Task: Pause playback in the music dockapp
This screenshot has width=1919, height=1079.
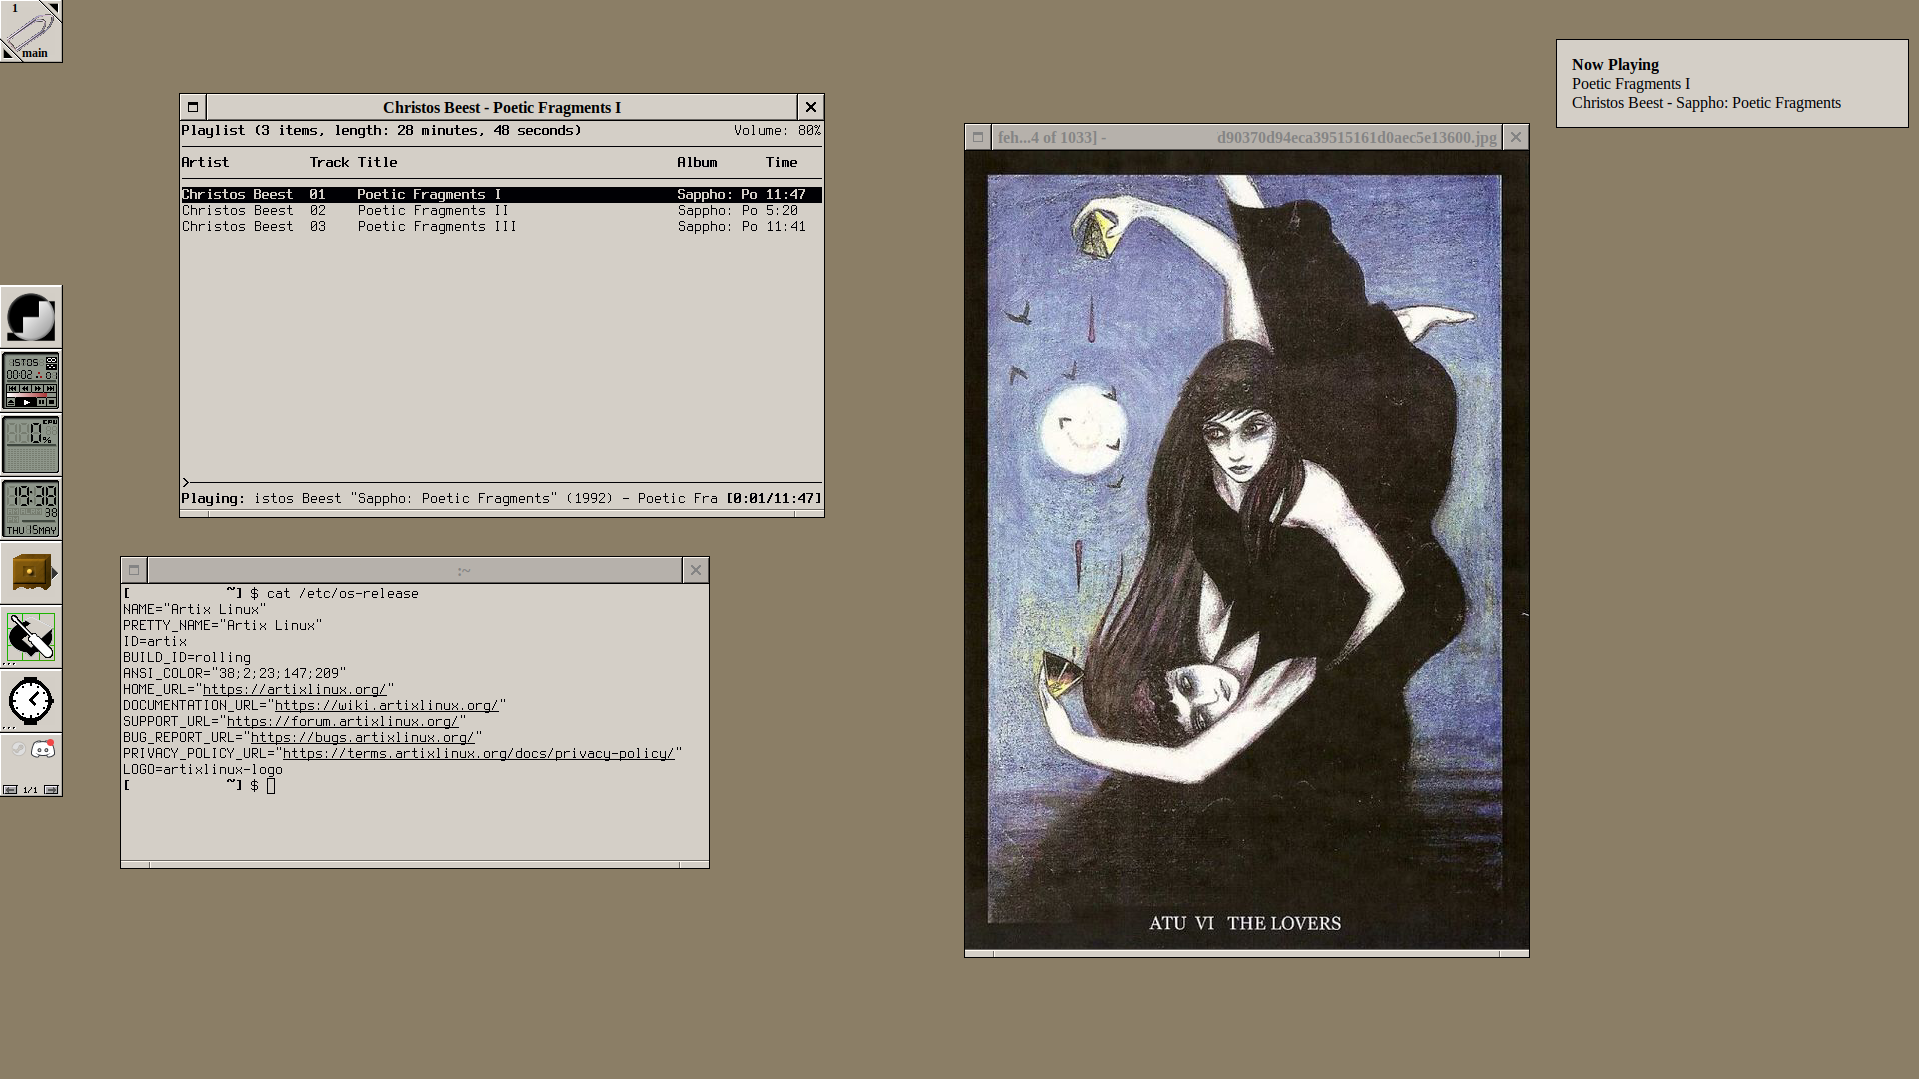Action: (x=41, y=402)
